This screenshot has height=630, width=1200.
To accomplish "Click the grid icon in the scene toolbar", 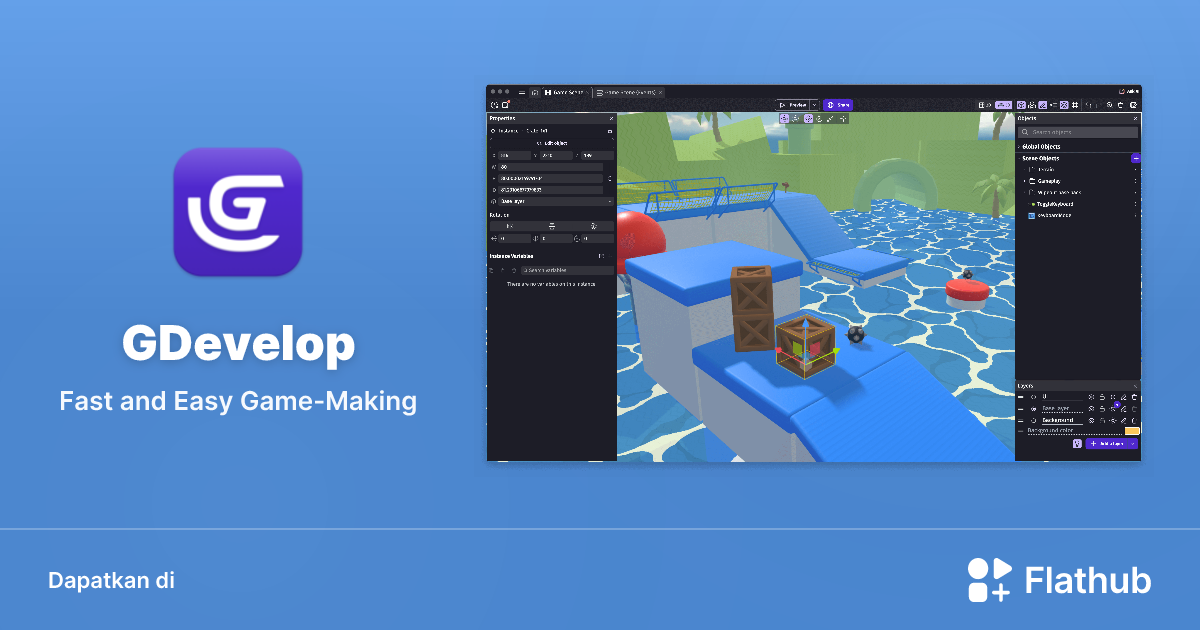I will 1075,105.
